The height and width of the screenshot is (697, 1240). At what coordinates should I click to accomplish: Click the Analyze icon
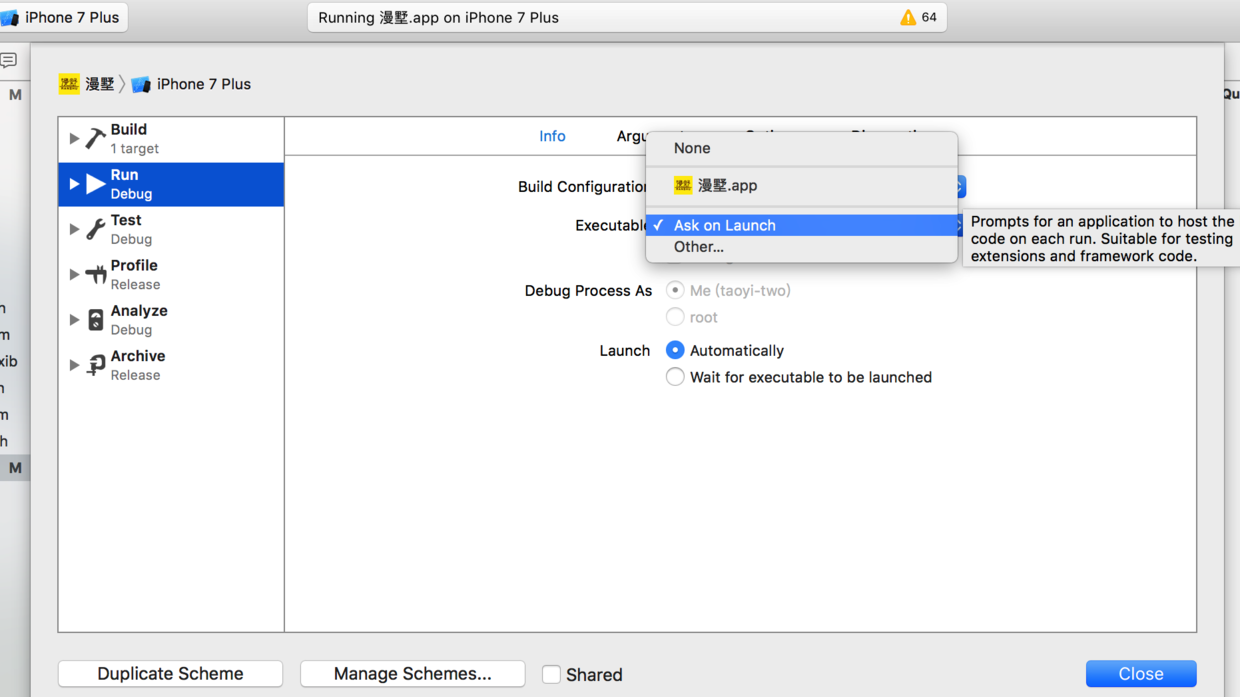[95, 320]
